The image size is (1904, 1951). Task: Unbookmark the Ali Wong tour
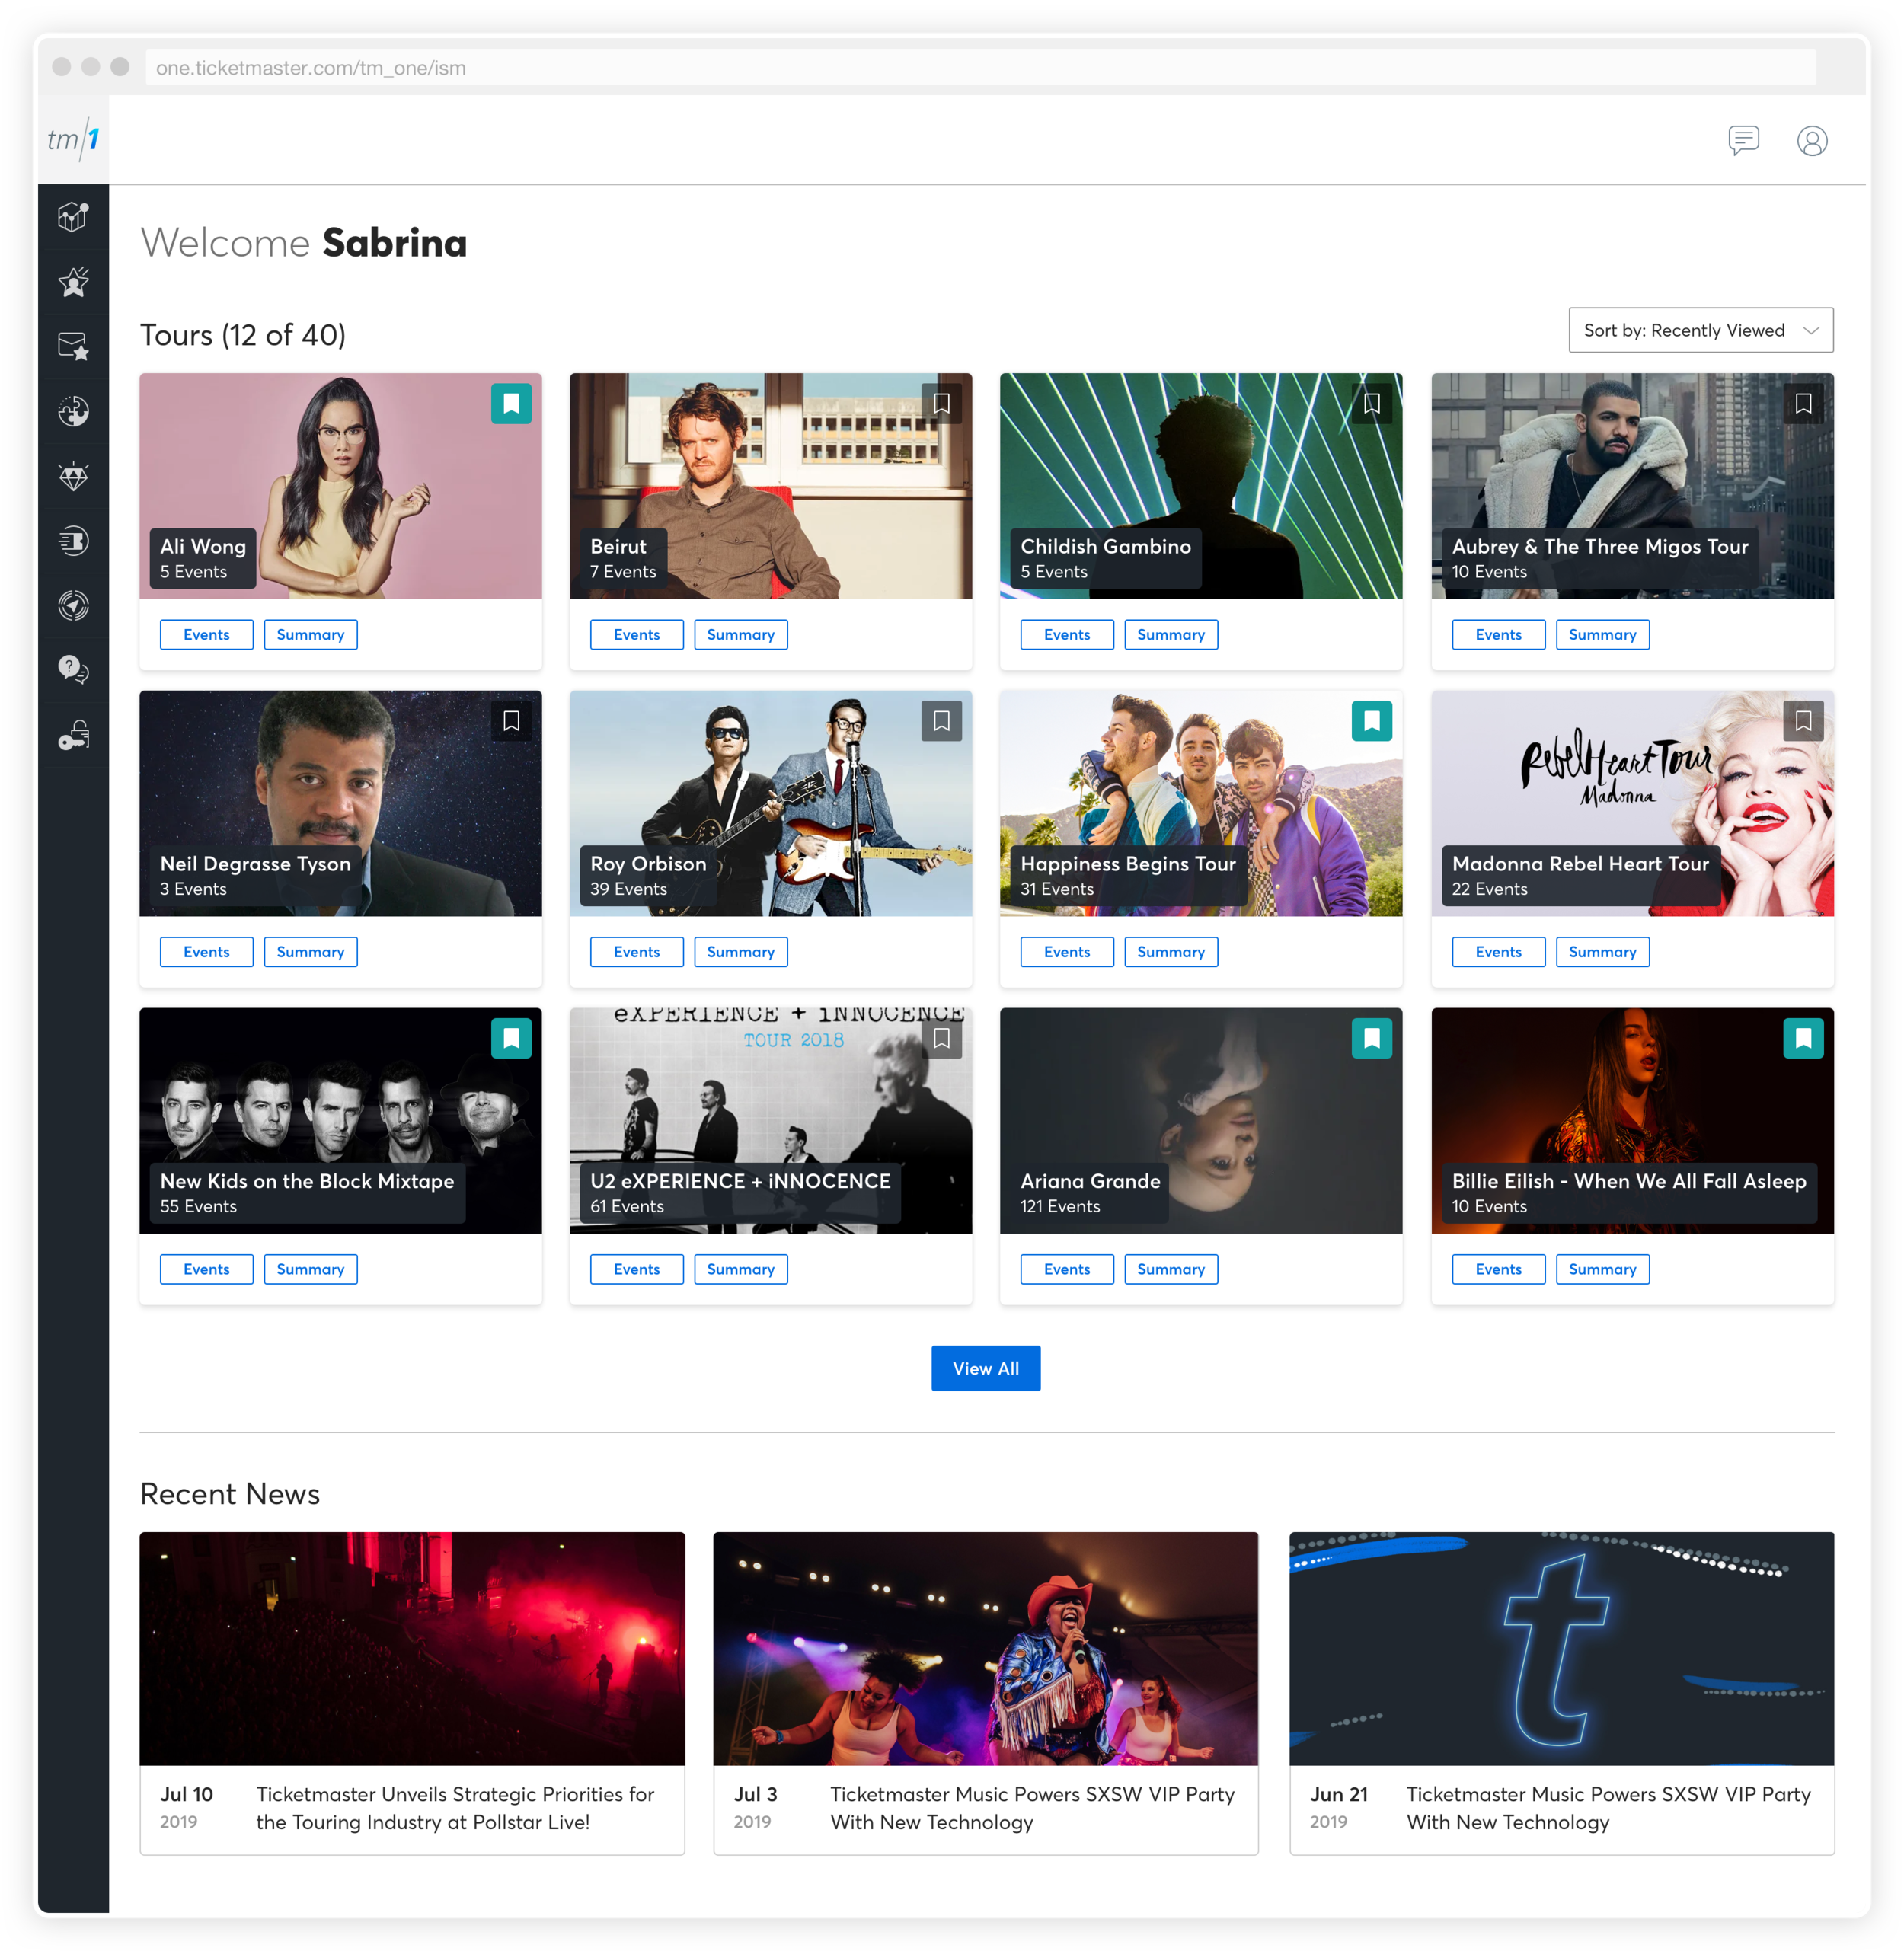(511, 404)
